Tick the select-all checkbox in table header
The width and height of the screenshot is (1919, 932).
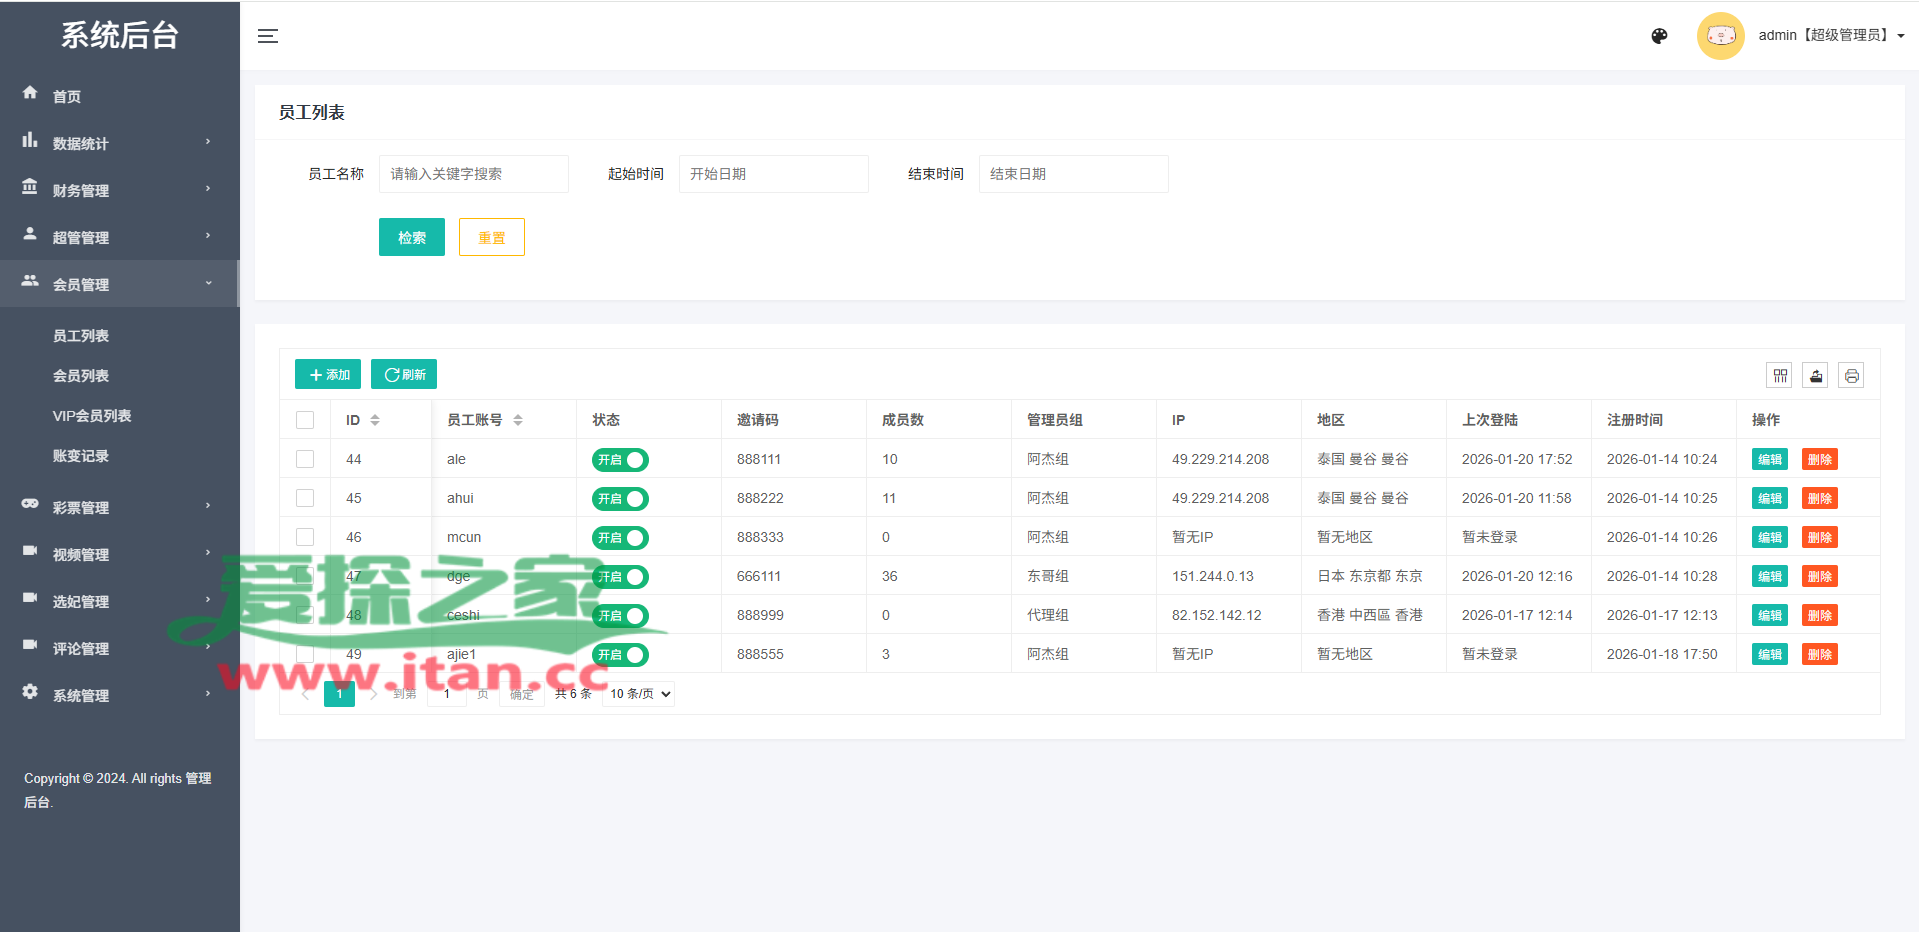pyautogui.click(x=305, y=420)
